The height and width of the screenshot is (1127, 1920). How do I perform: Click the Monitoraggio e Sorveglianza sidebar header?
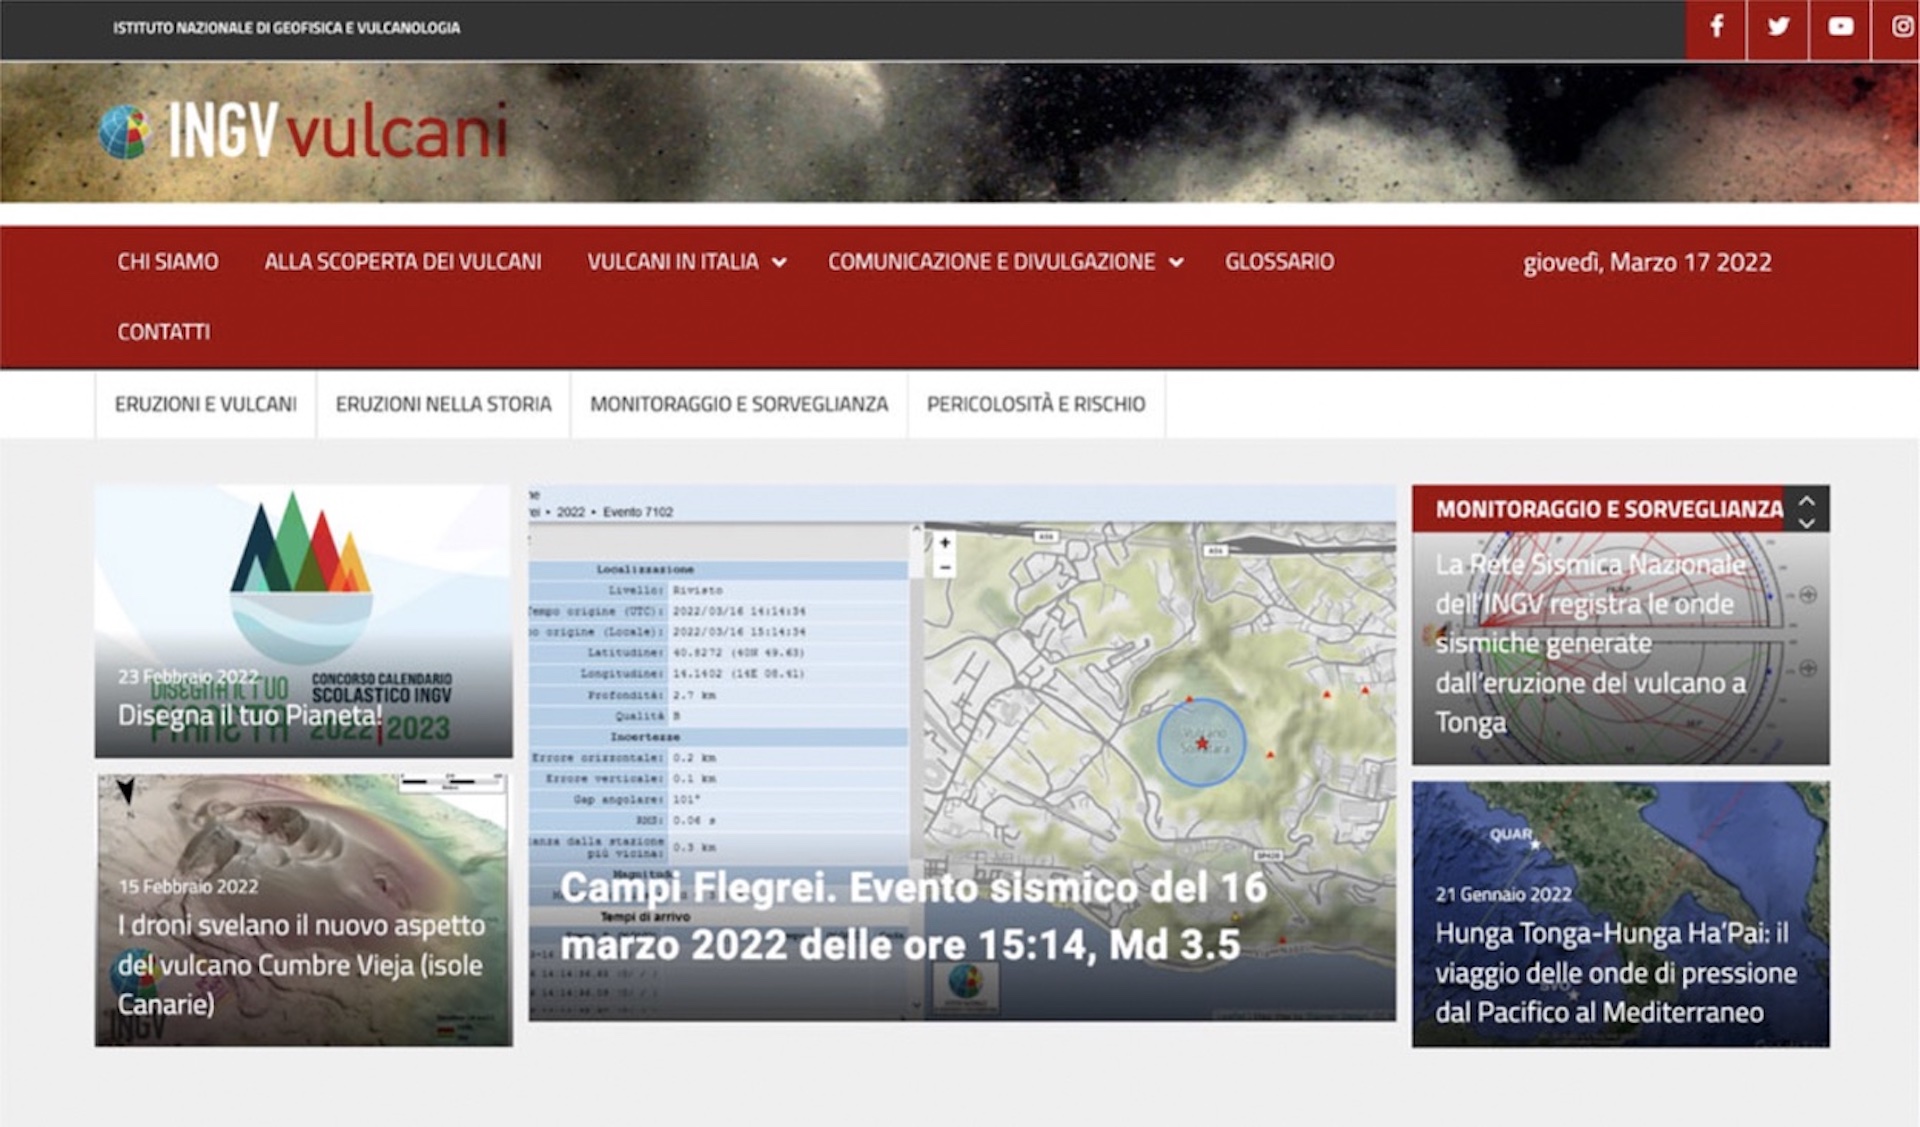point(1609,509)
